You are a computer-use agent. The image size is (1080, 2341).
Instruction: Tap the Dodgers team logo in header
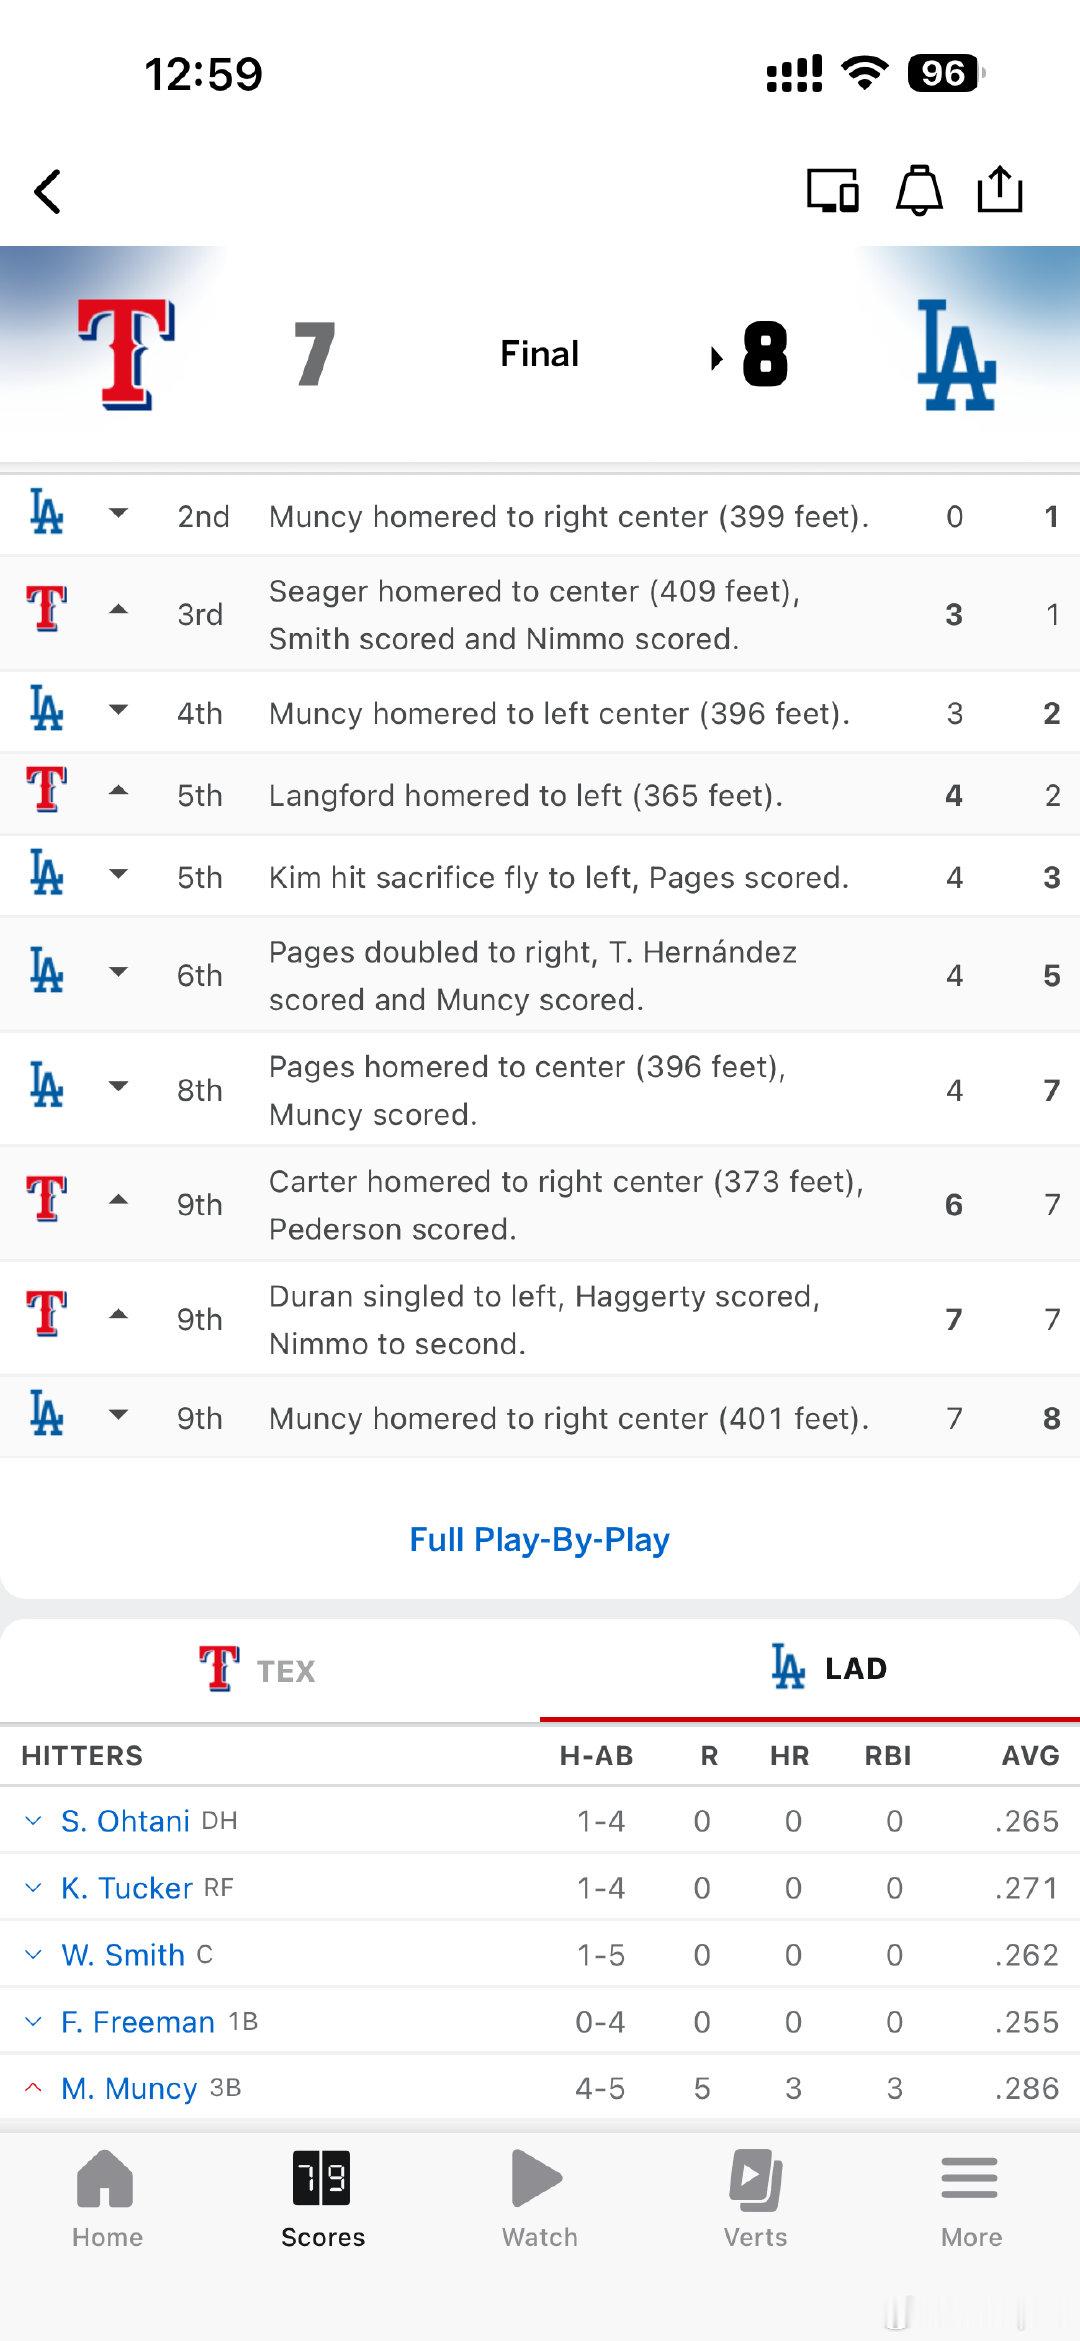[956, 354]
